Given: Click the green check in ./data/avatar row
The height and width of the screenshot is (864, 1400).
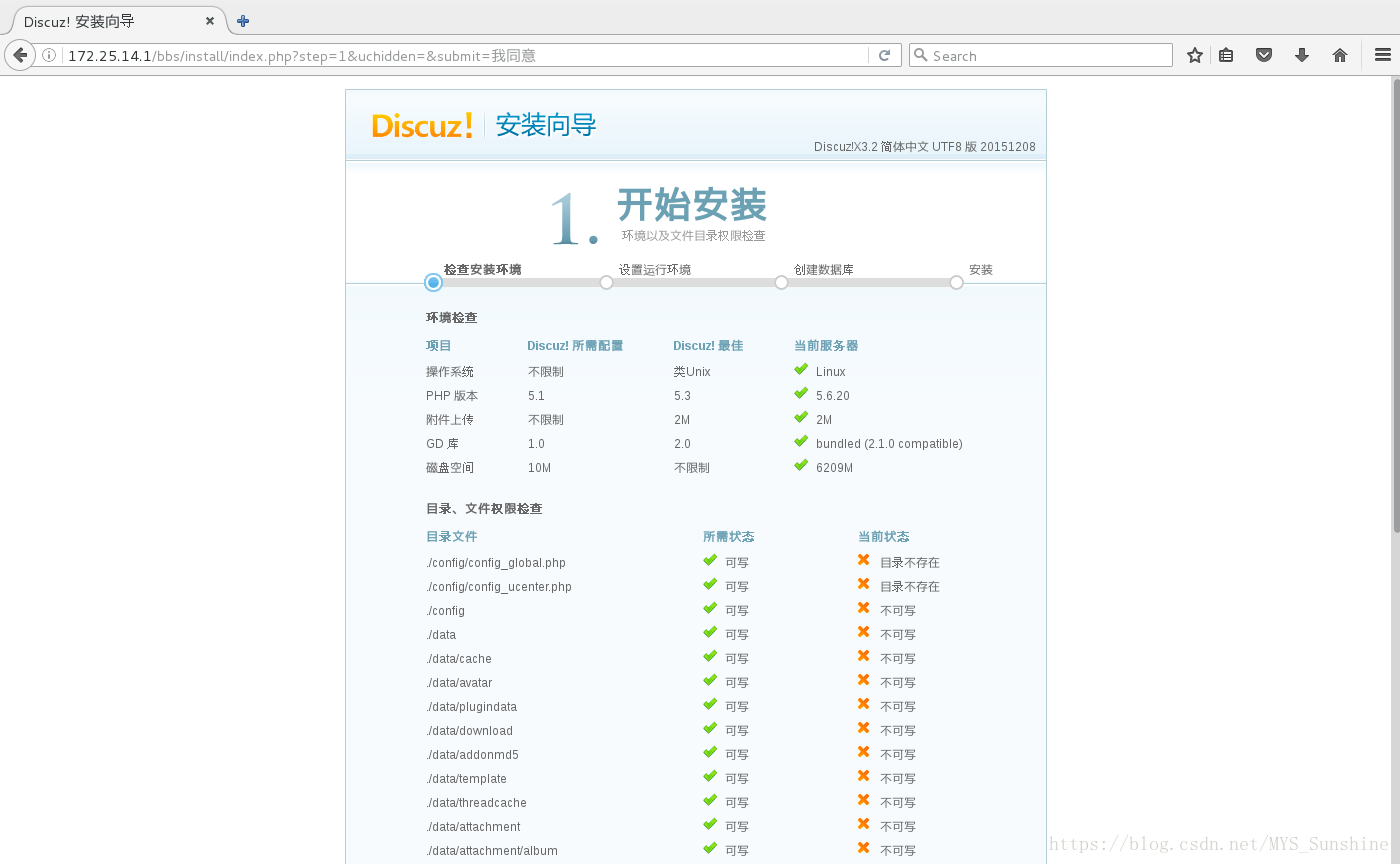Looking at the screenshot, I should click(x=710, y=680).
